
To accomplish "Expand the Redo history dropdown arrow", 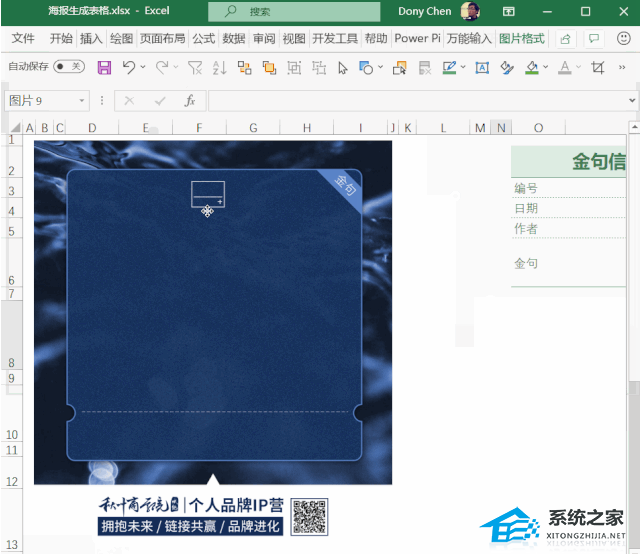I will [176, 66].
